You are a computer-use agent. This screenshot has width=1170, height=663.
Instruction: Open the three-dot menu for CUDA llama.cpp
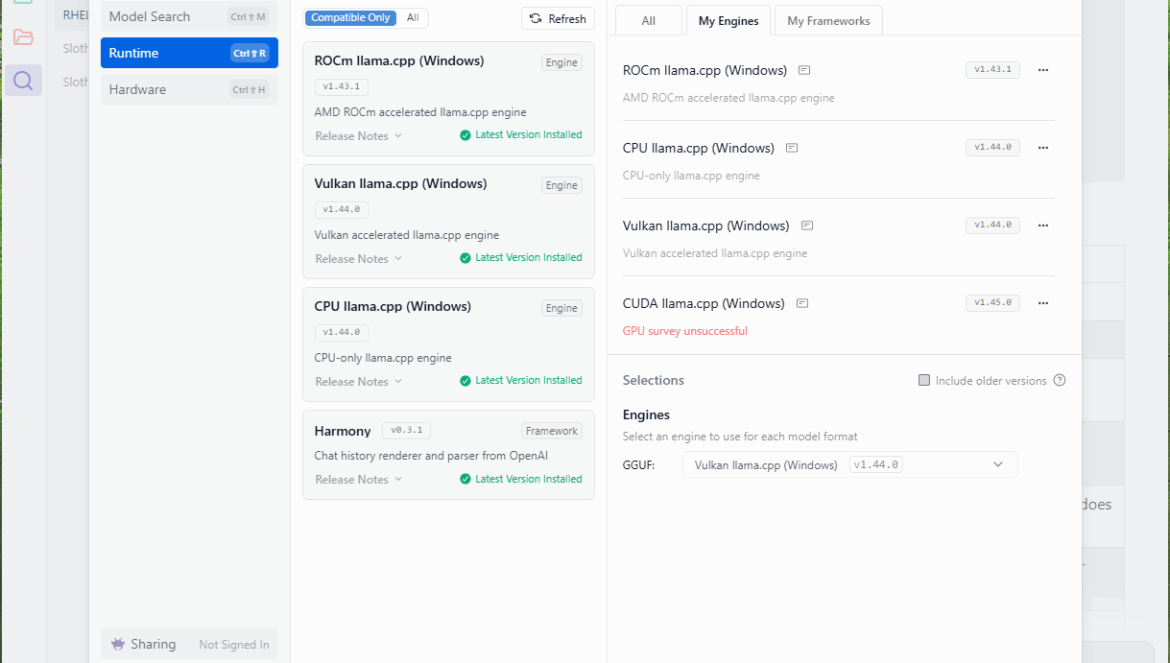coord(1043,303)
